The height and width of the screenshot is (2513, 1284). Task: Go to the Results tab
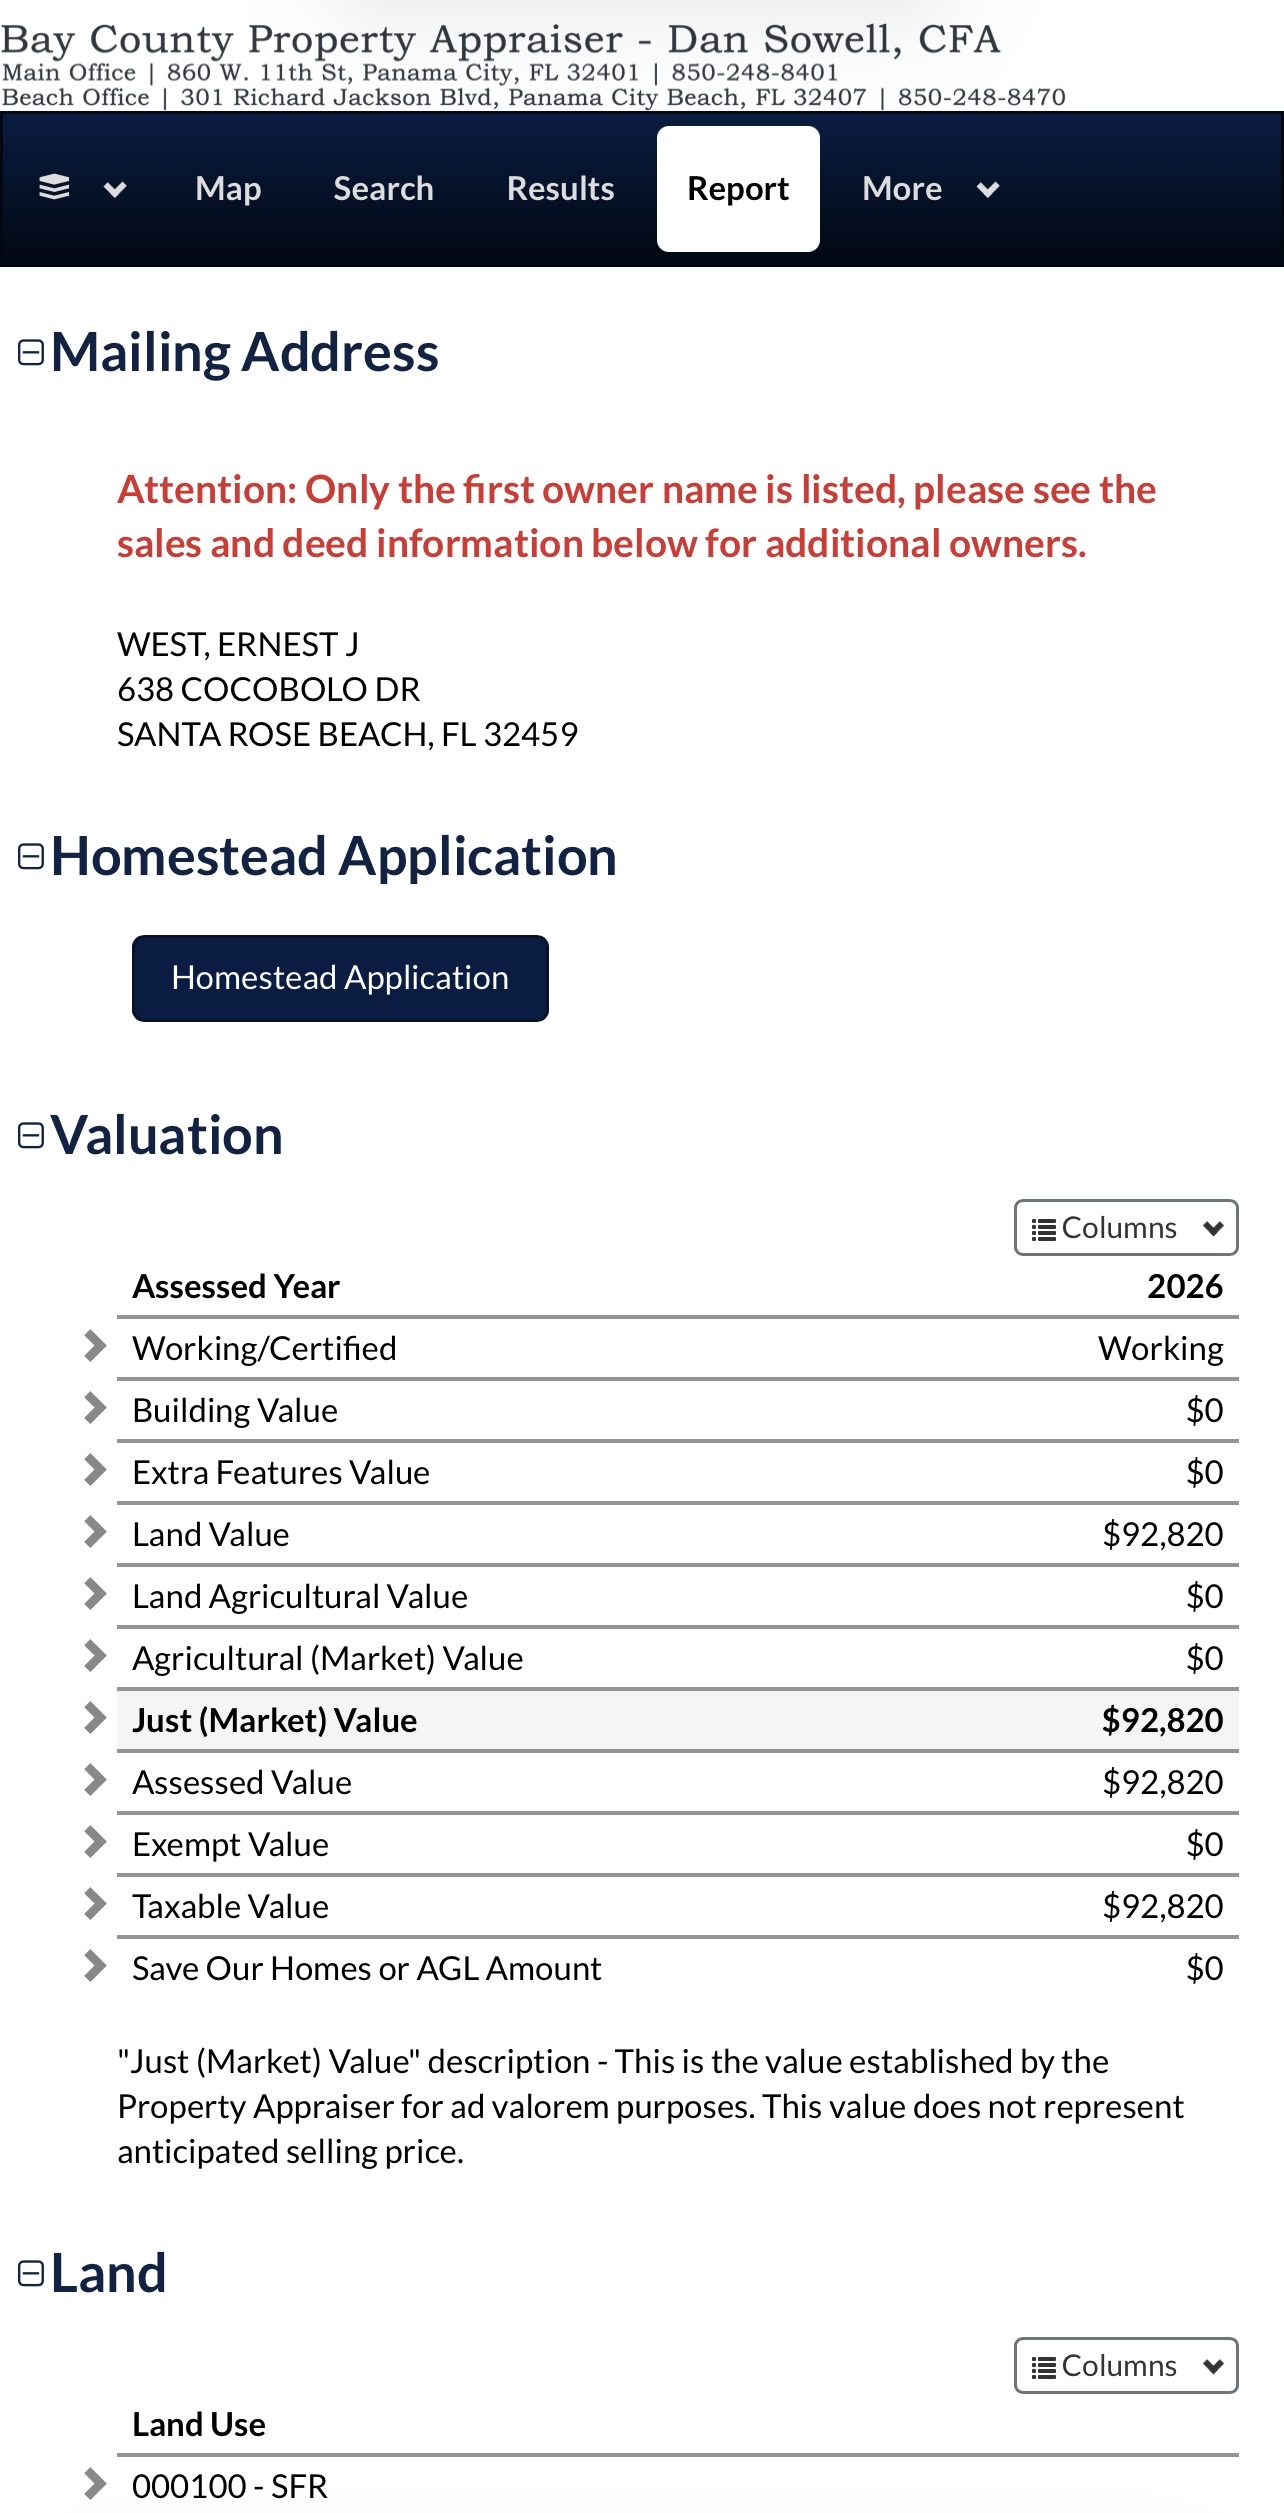pos(560,189)
